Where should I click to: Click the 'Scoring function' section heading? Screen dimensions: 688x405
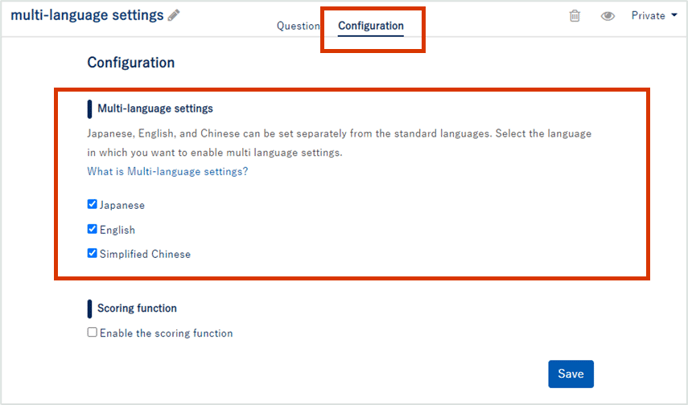(137, 308)
